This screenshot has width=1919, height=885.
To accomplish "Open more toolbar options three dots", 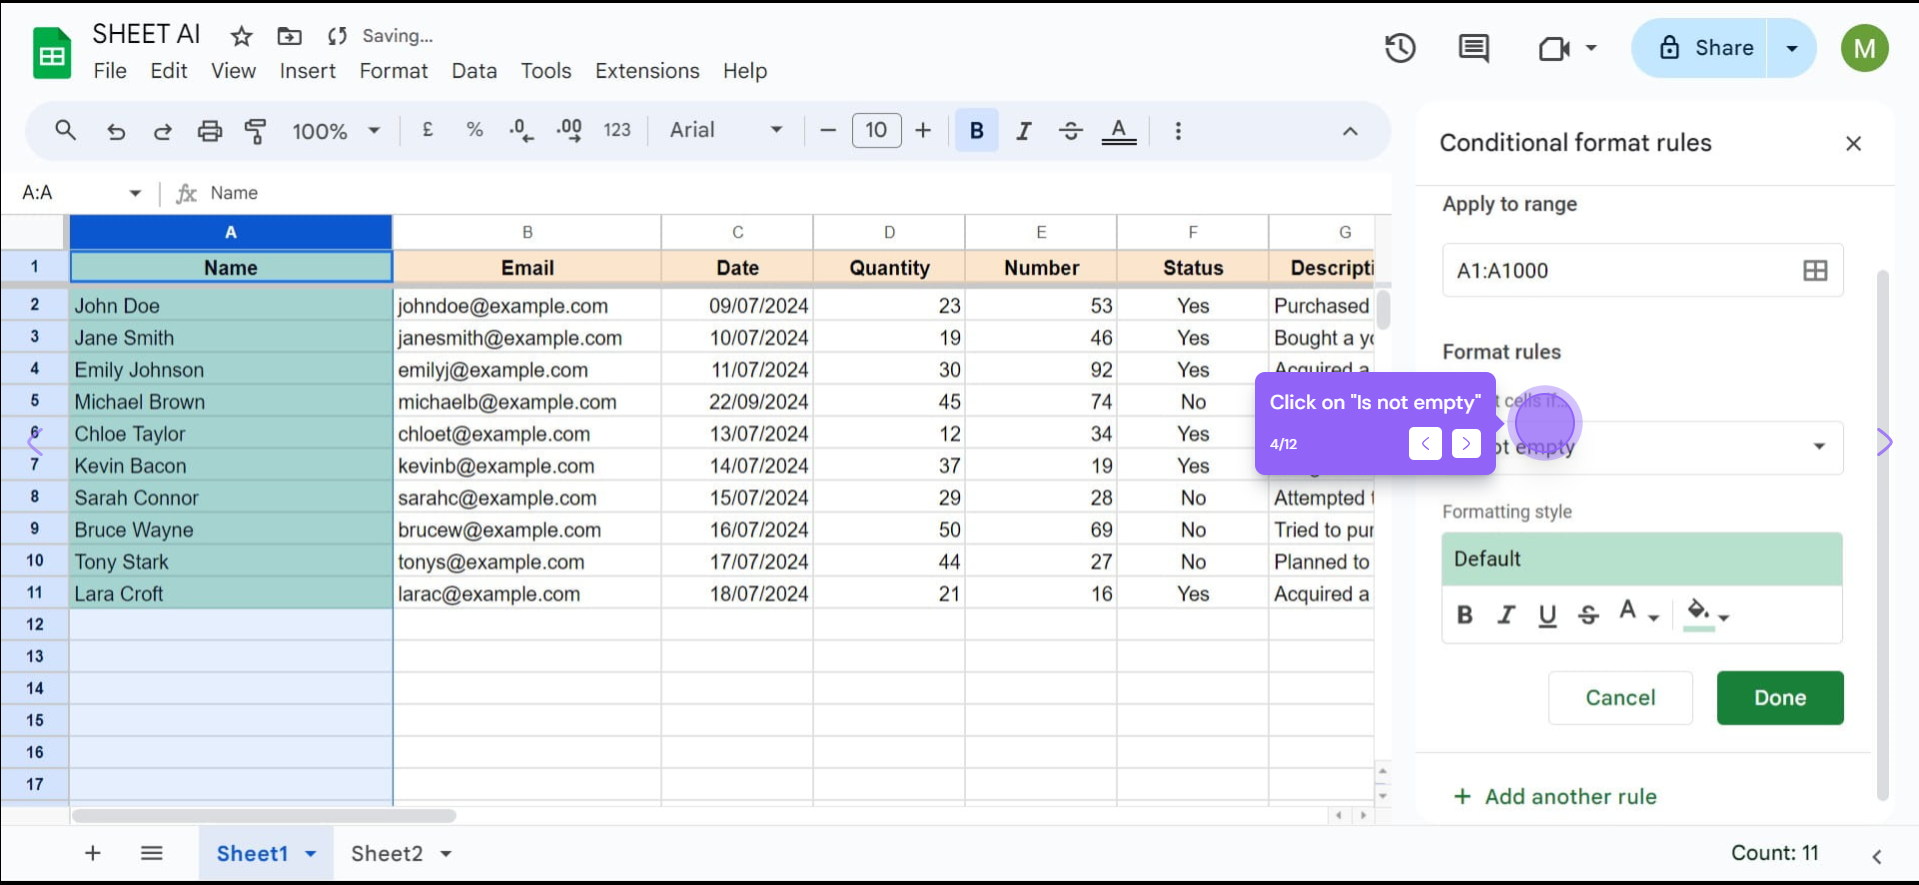I will (1178, 131).
